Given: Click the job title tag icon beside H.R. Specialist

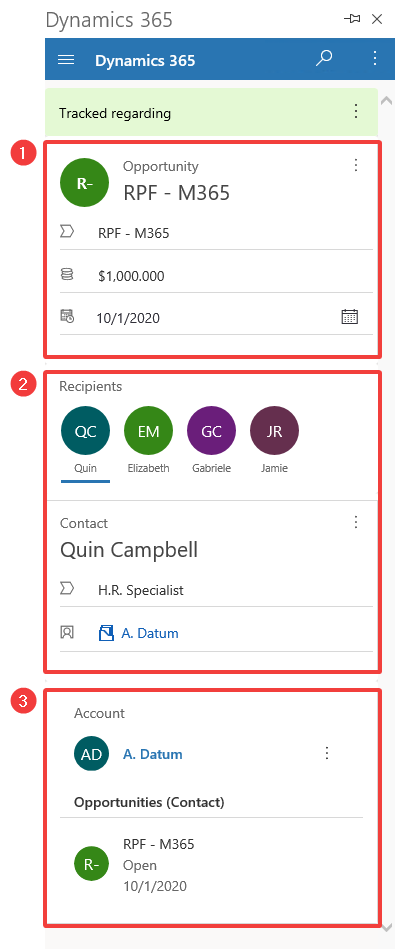Looking at the screenshot, I should [67, 588].
